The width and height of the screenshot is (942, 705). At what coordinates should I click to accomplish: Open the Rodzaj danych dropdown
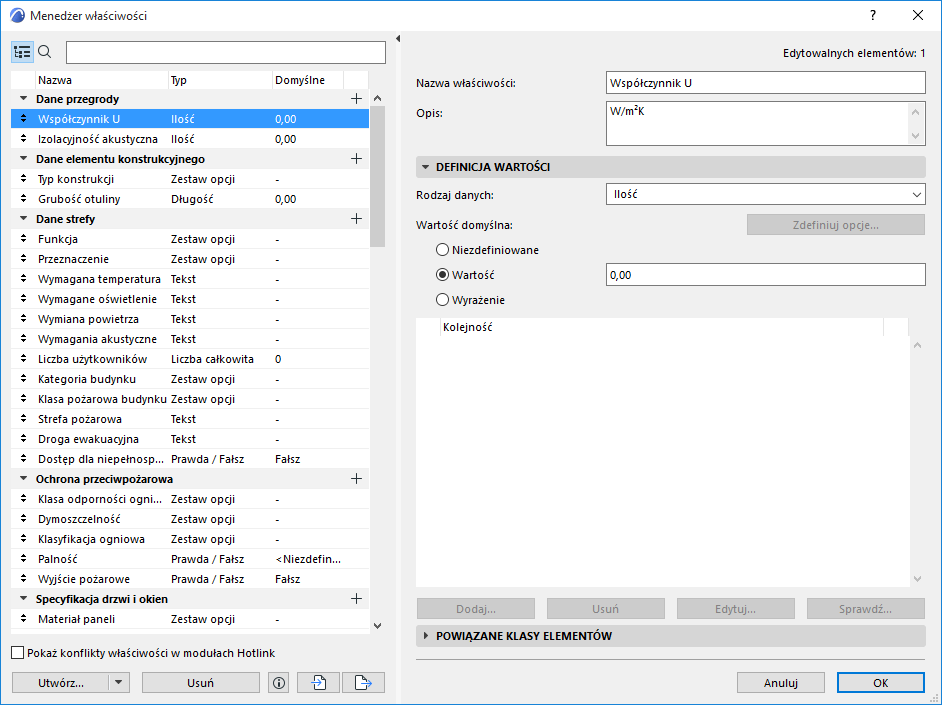(x=765, y=195)
